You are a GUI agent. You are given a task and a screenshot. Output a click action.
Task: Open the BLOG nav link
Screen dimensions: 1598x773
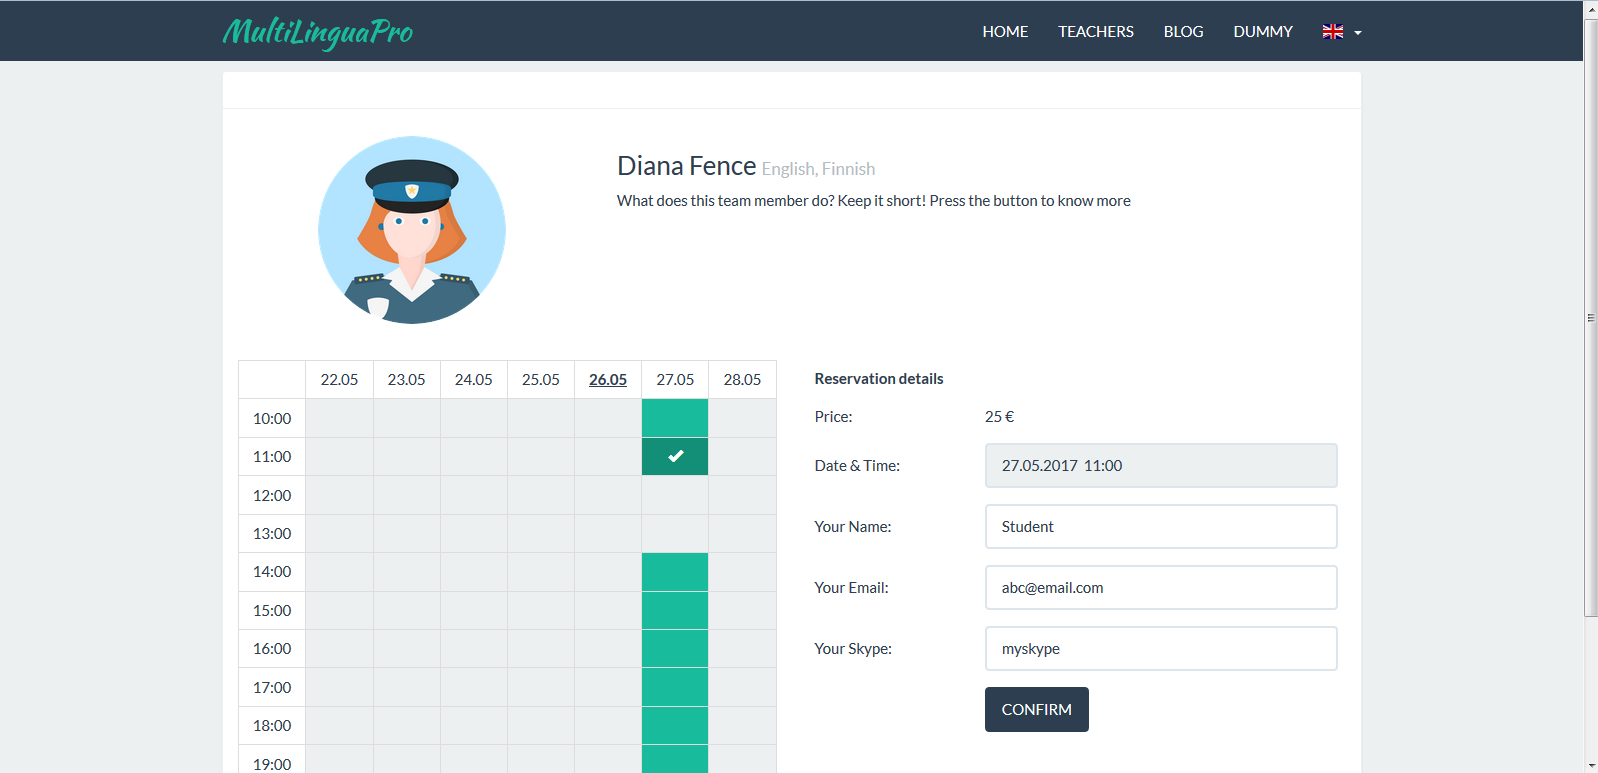coord(1183,32)
